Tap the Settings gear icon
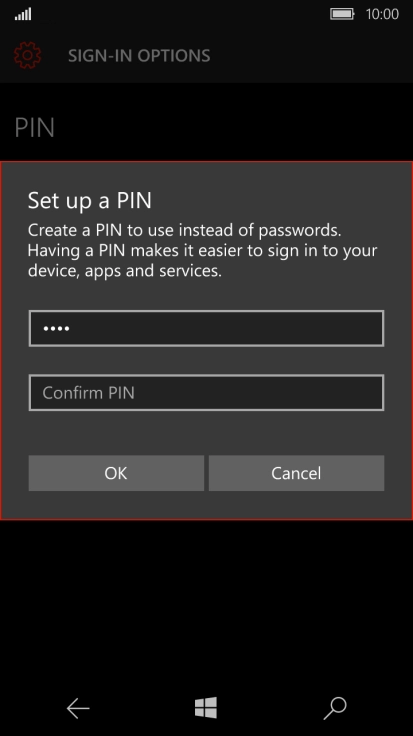The height and width of the screenshot is (736, 413). pyautogui.click(x=27, y=55)
